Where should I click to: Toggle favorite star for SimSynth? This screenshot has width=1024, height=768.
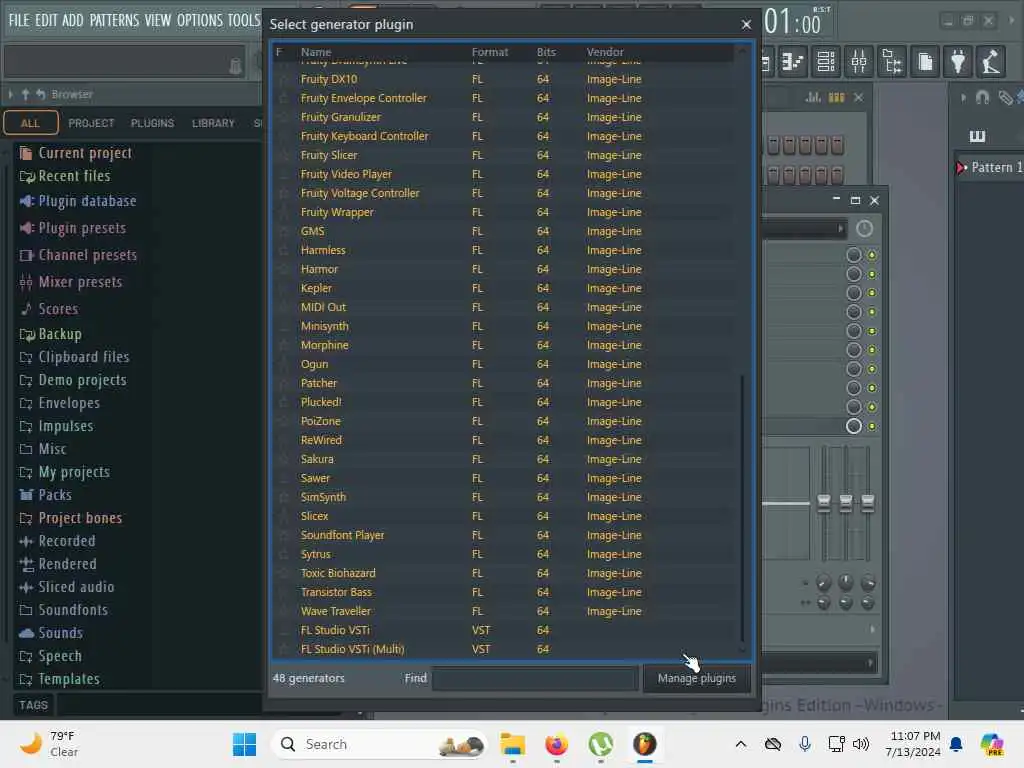(x=283, y=498)
